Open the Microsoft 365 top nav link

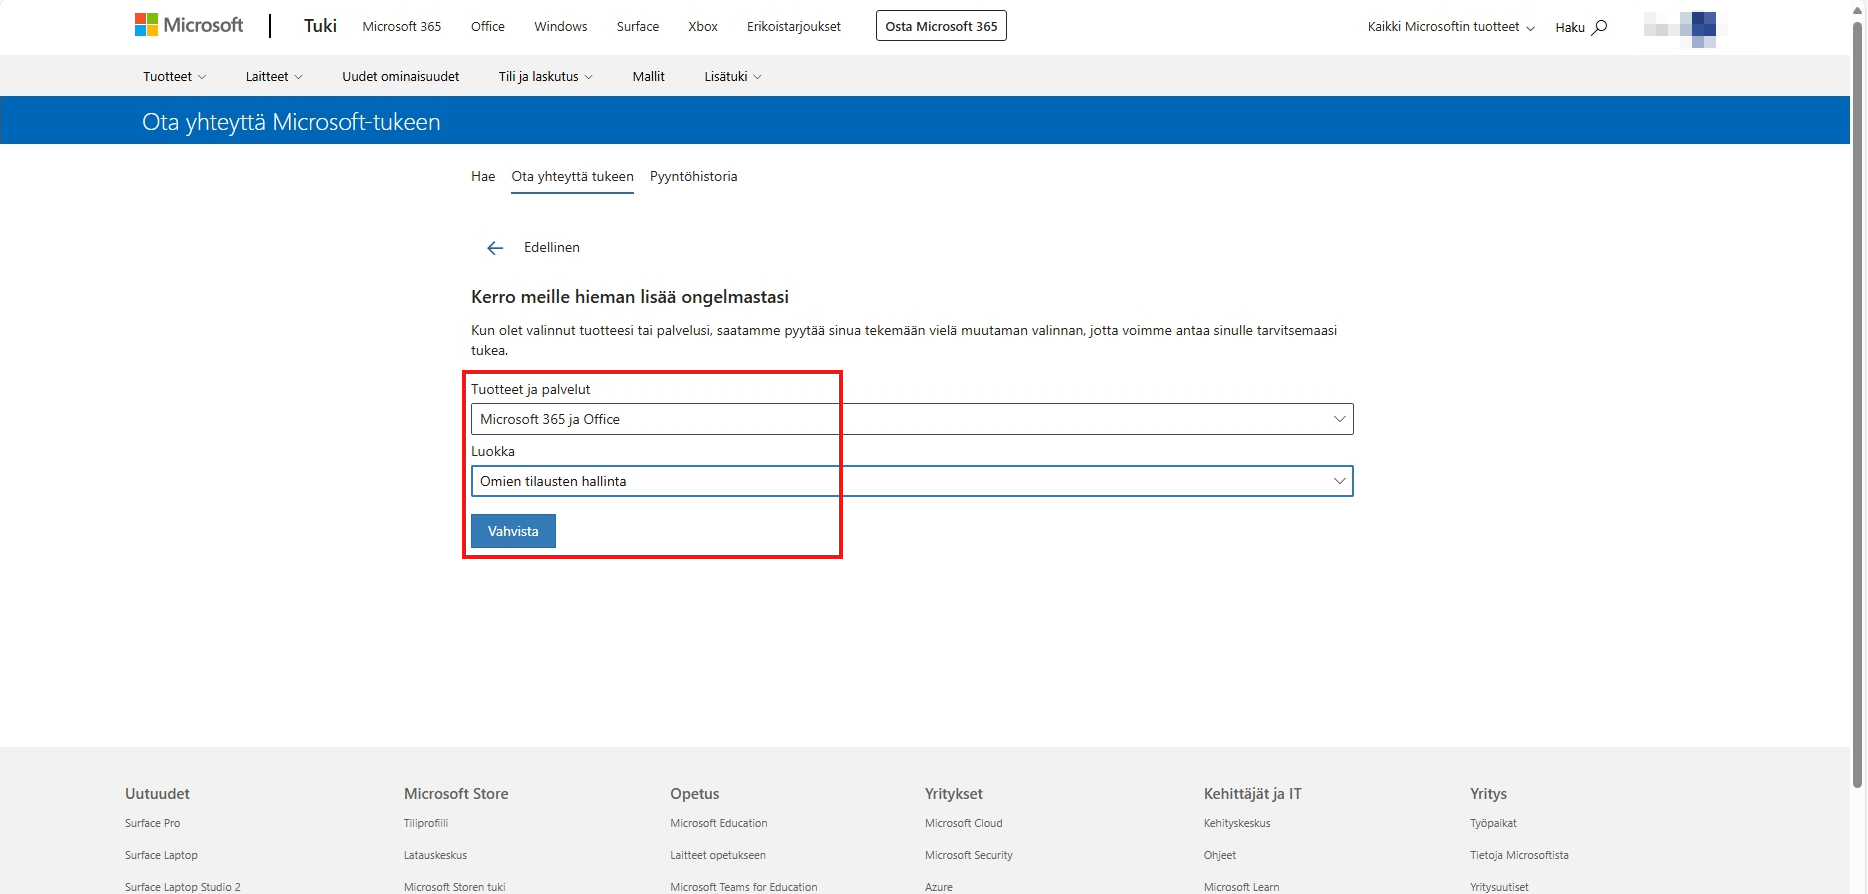pos(402,26)
